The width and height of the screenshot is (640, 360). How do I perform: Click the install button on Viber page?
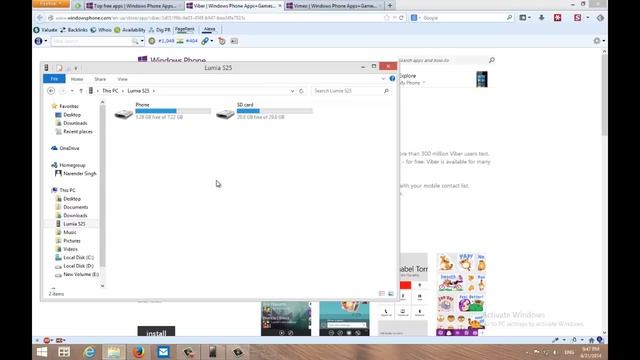(x=156, y=332)
